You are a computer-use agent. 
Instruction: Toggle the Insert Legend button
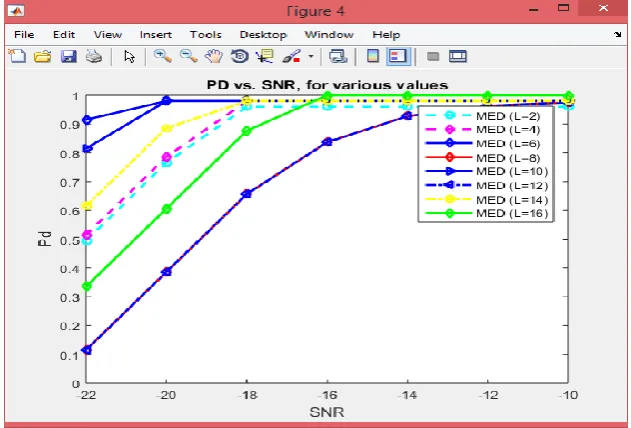398,56
